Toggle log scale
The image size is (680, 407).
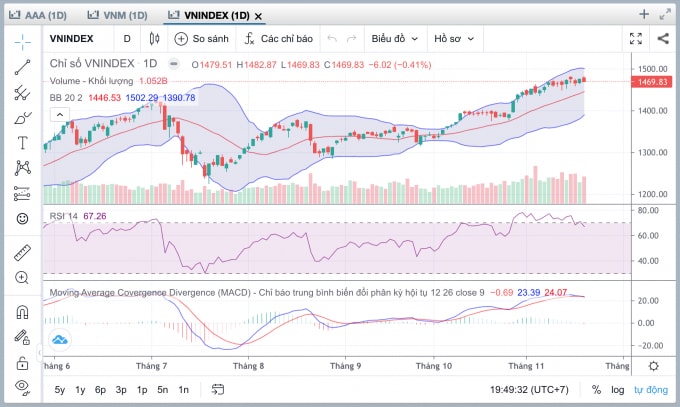pos(618,390)
